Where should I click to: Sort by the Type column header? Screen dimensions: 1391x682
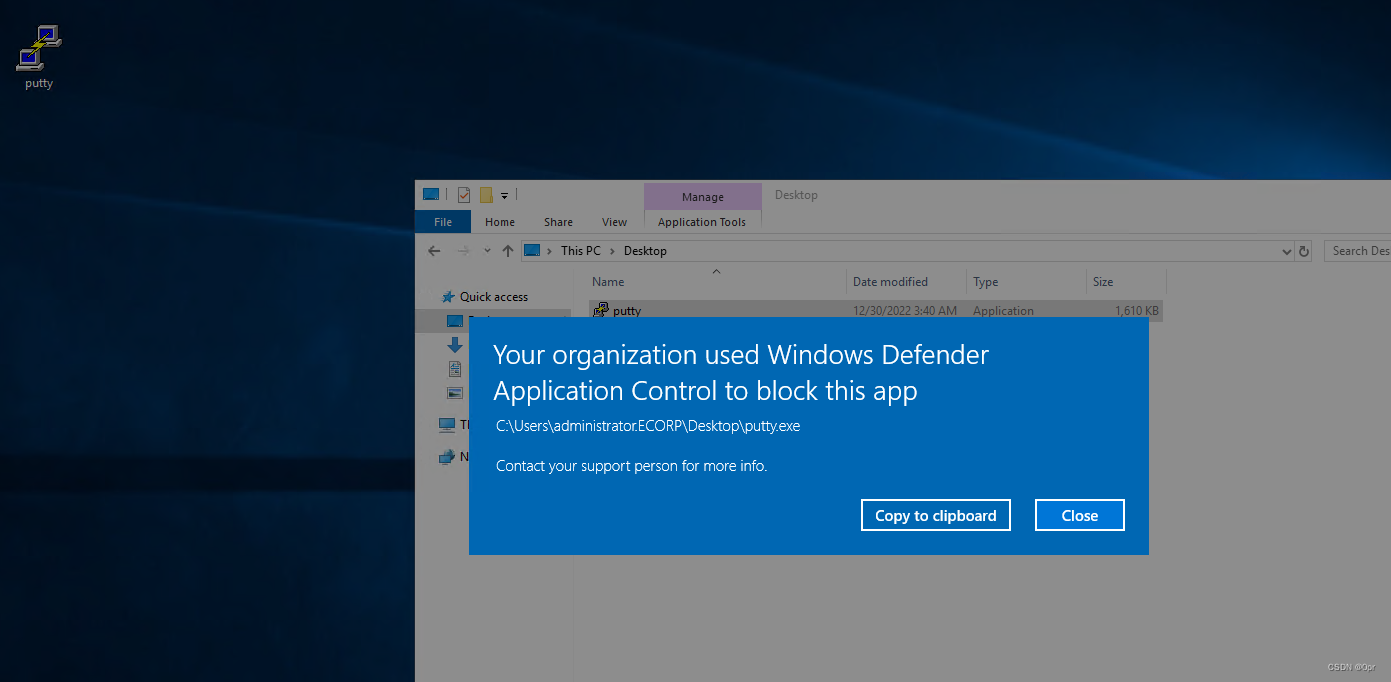pos(1026,282)
